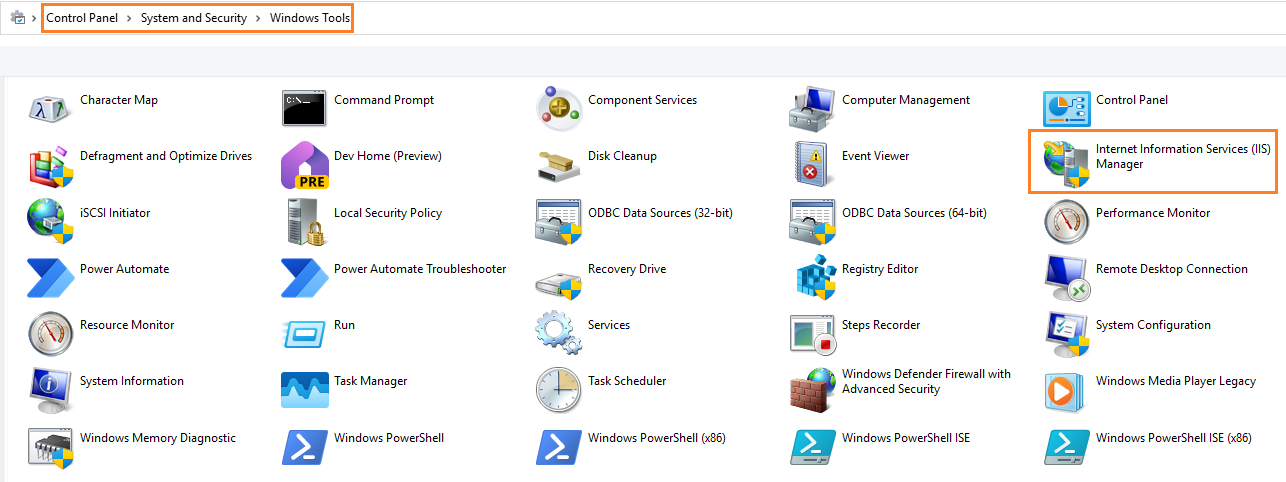This screenshot has height=482, width=1286.
Task: Launch the Command Prompt icon
Action: (305, 107)
